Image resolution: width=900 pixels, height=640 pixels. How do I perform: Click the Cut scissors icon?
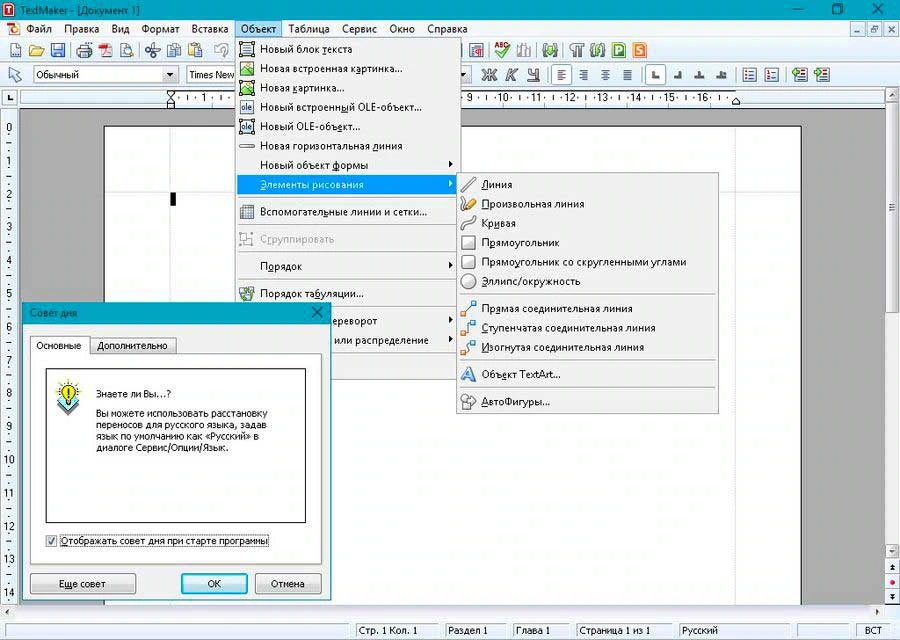coord(153,51)
